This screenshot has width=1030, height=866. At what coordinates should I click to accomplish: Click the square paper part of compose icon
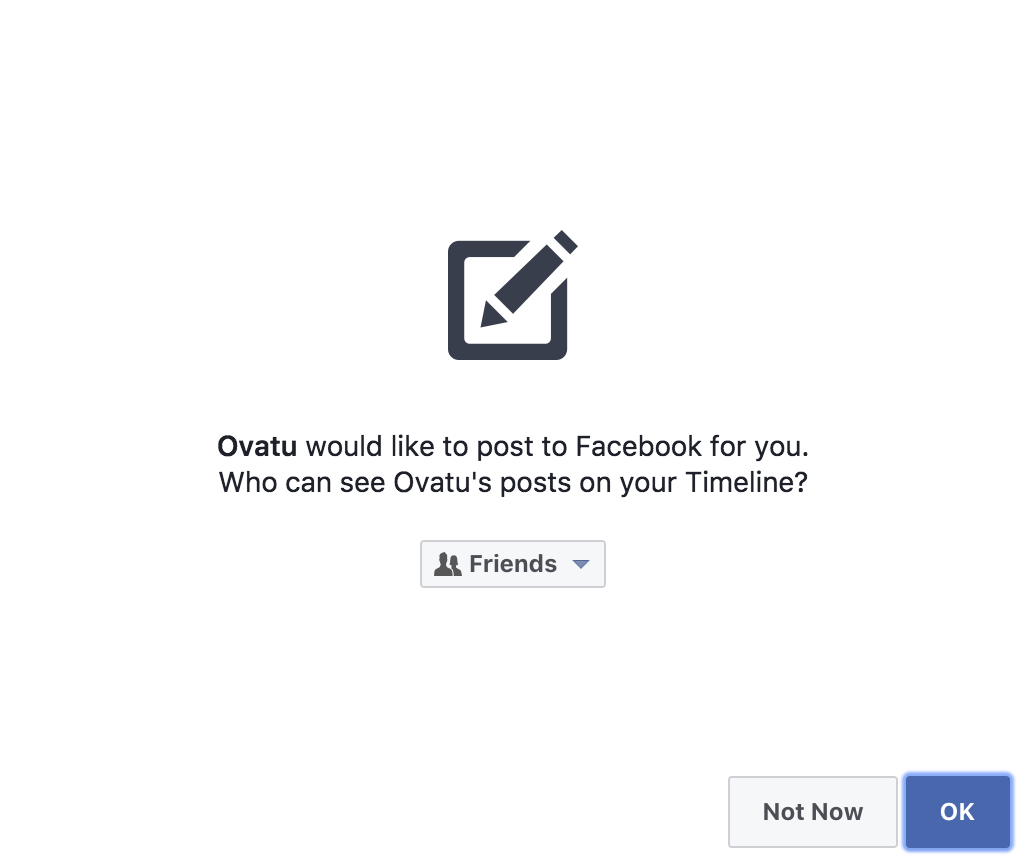click(507, 301)
